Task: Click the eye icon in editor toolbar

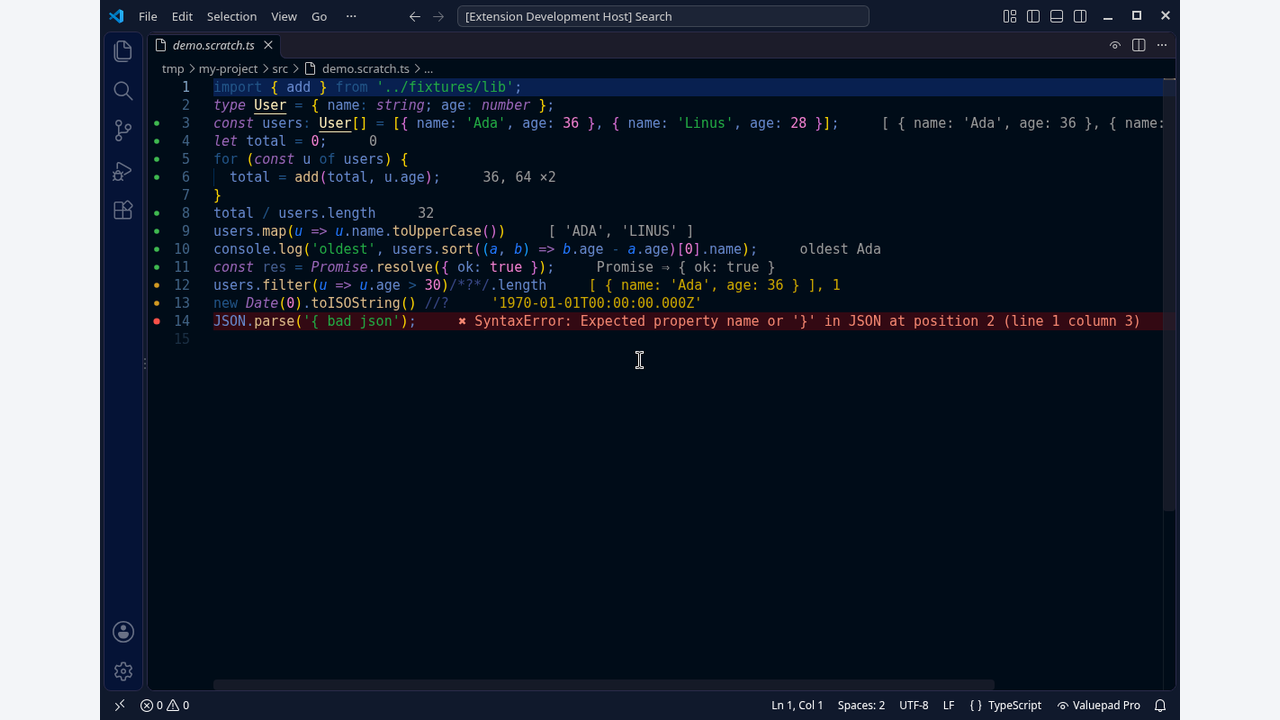Action: pos(1115,45)
